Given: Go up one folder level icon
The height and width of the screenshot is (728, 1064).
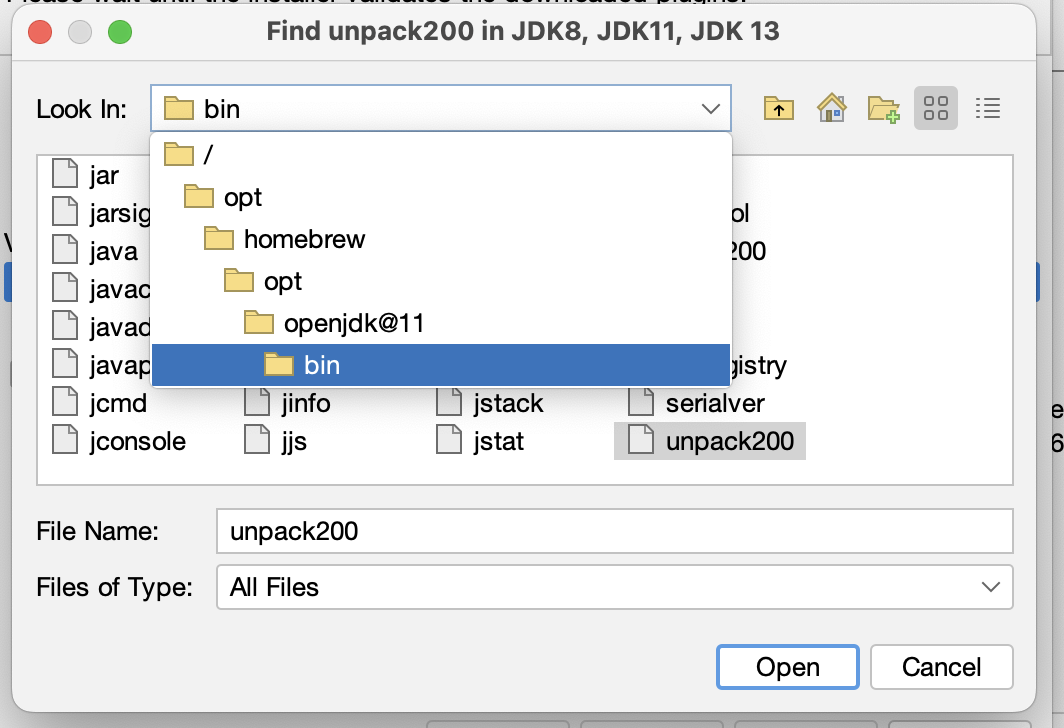Looking at the screenshot, I should click(x=779, y=109).
